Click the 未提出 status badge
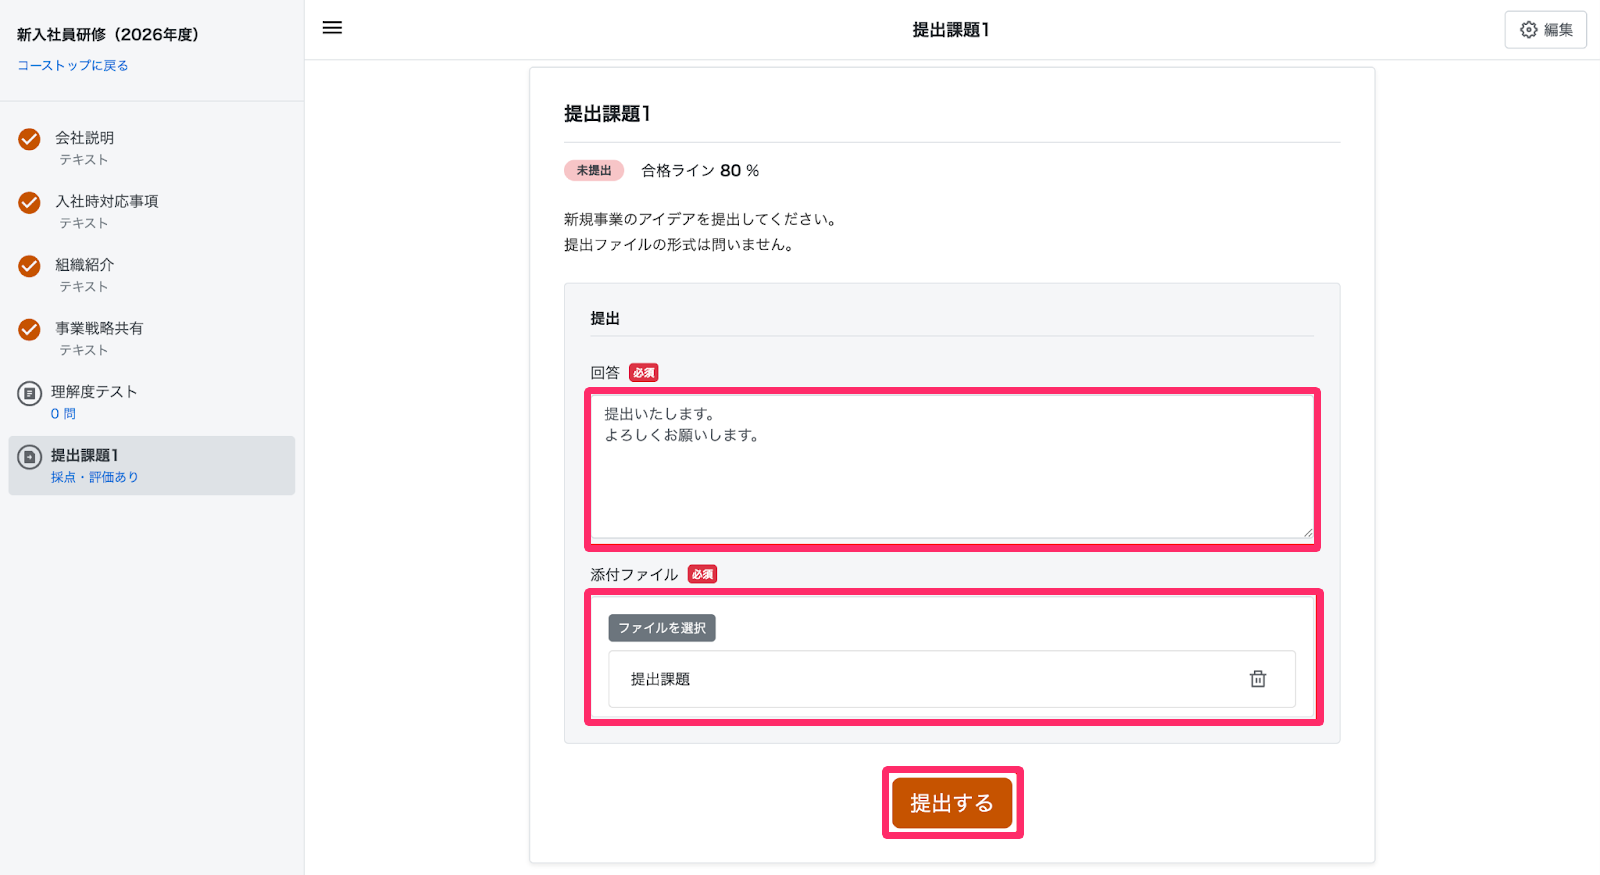 594,171
